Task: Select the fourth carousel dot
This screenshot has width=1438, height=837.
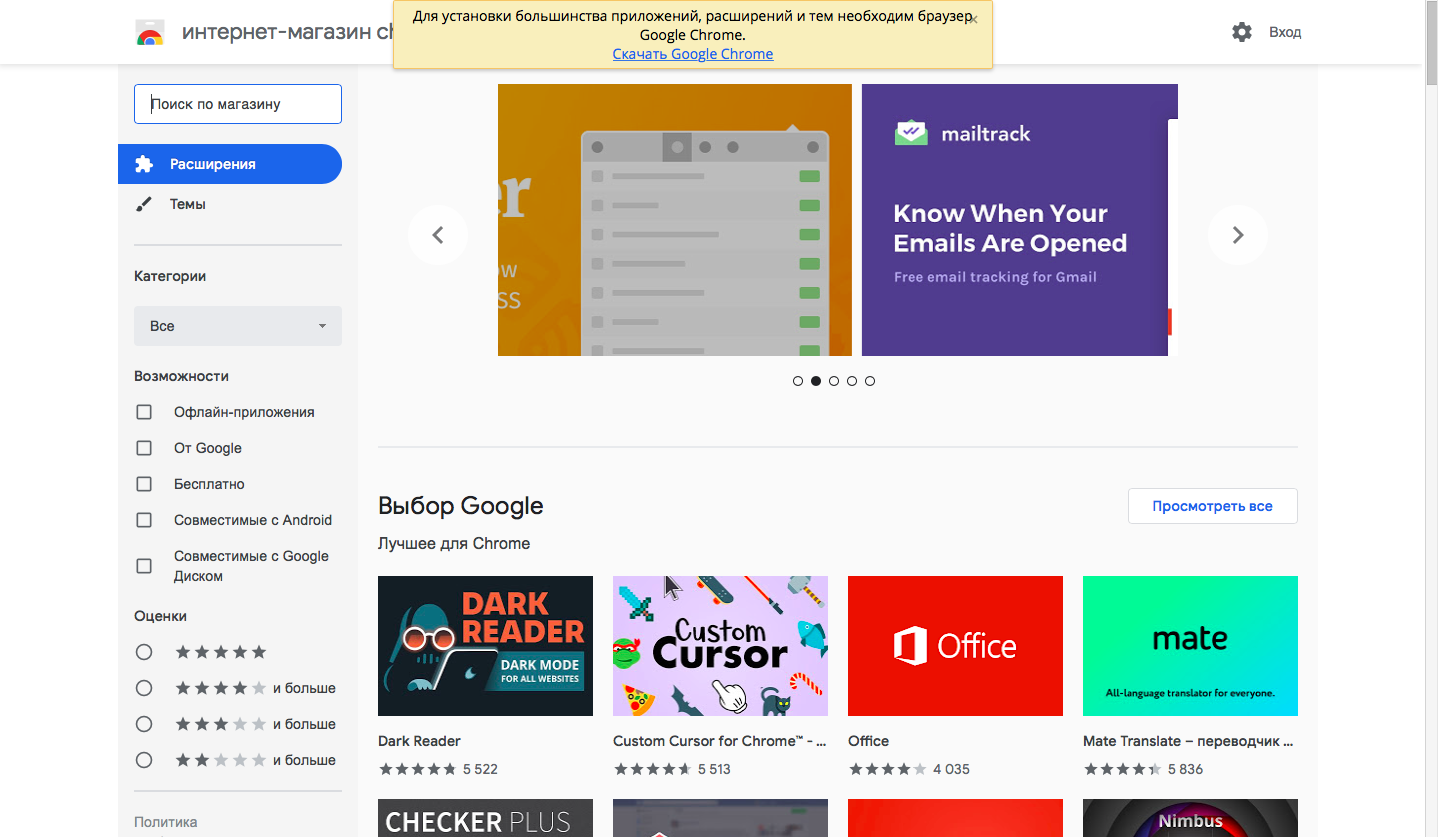Action: pos(852,381)
